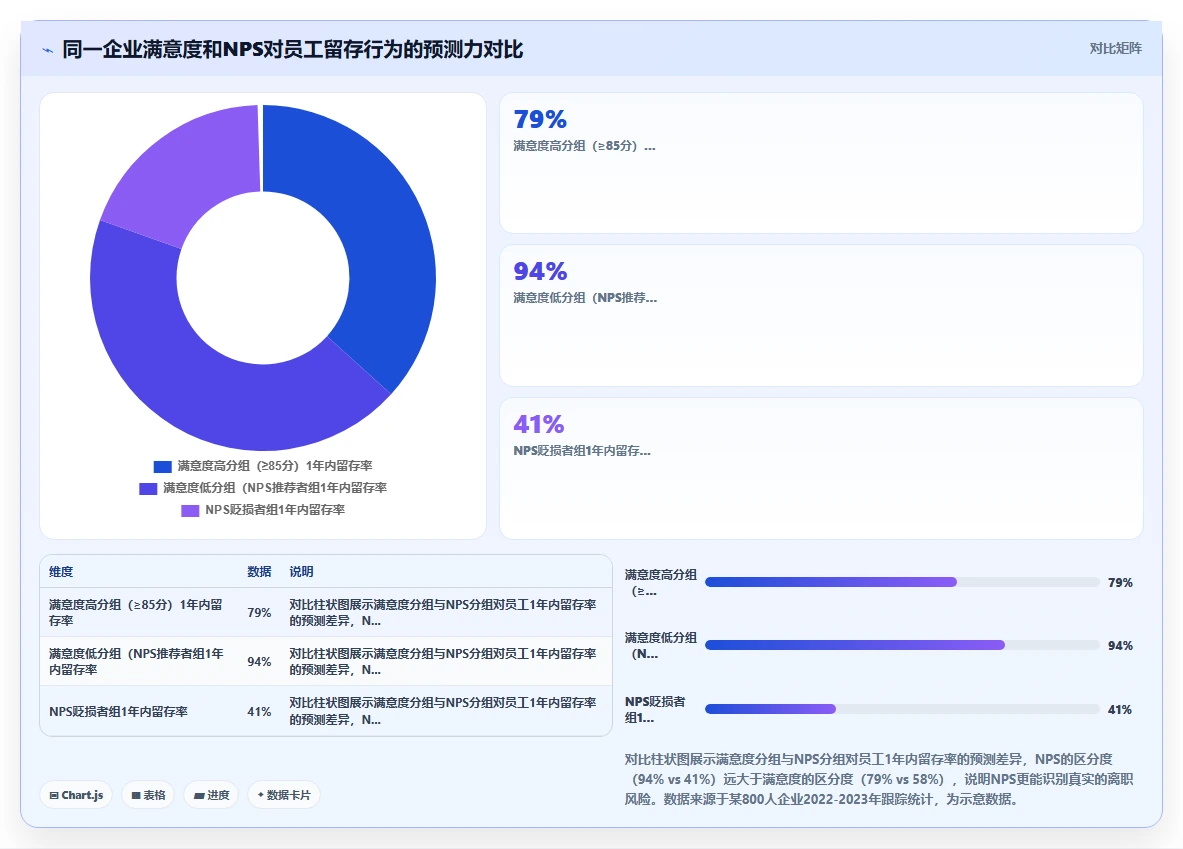The image size is (1183, 849).
Task: Click the 41% value beside progress bar
Action: tap(1120, 709)
